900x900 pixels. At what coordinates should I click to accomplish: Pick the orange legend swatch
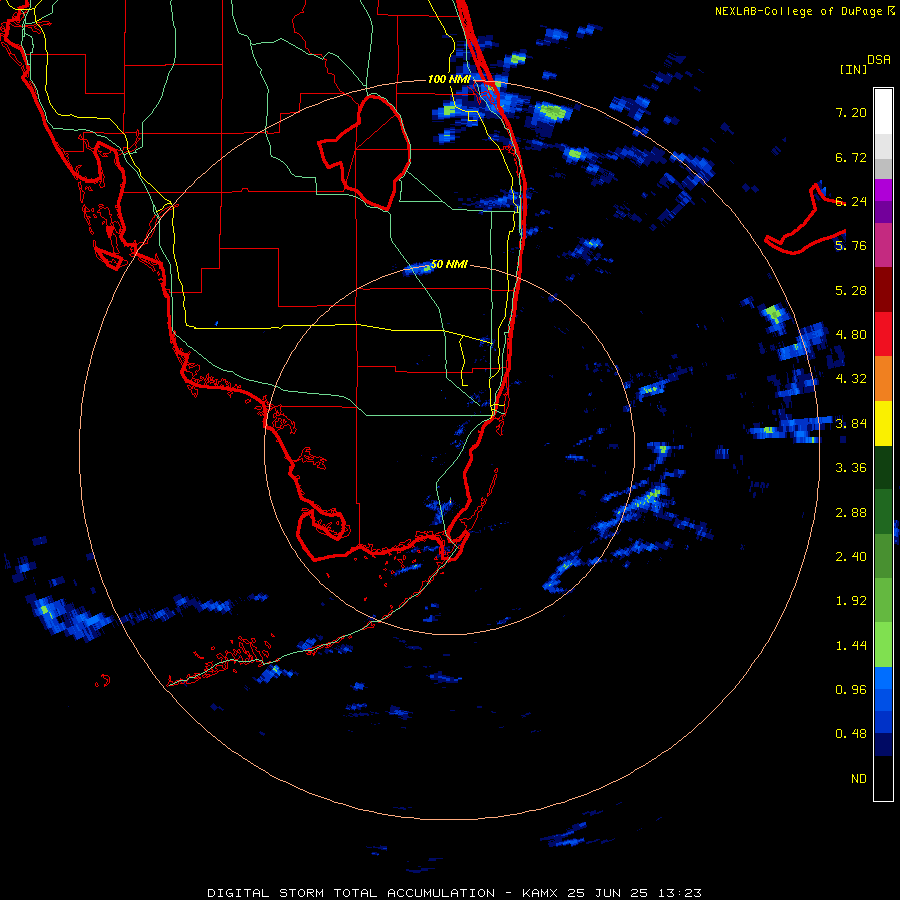pos(883,378)
